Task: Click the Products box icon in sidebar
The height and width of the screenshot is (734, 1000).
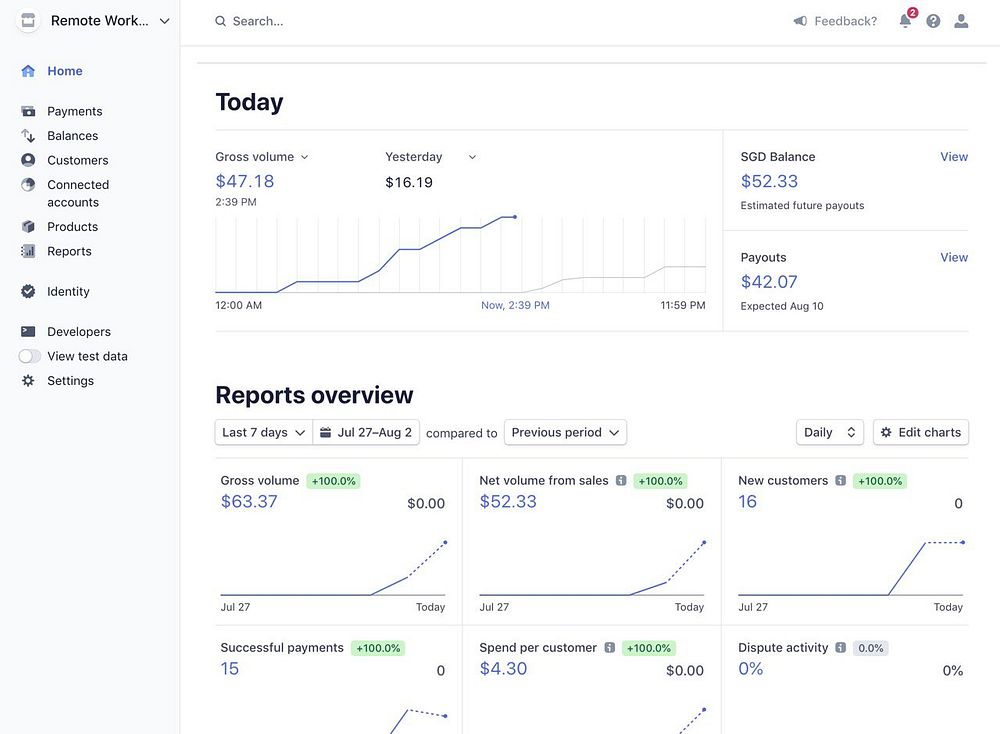Action: coord(28,226)
